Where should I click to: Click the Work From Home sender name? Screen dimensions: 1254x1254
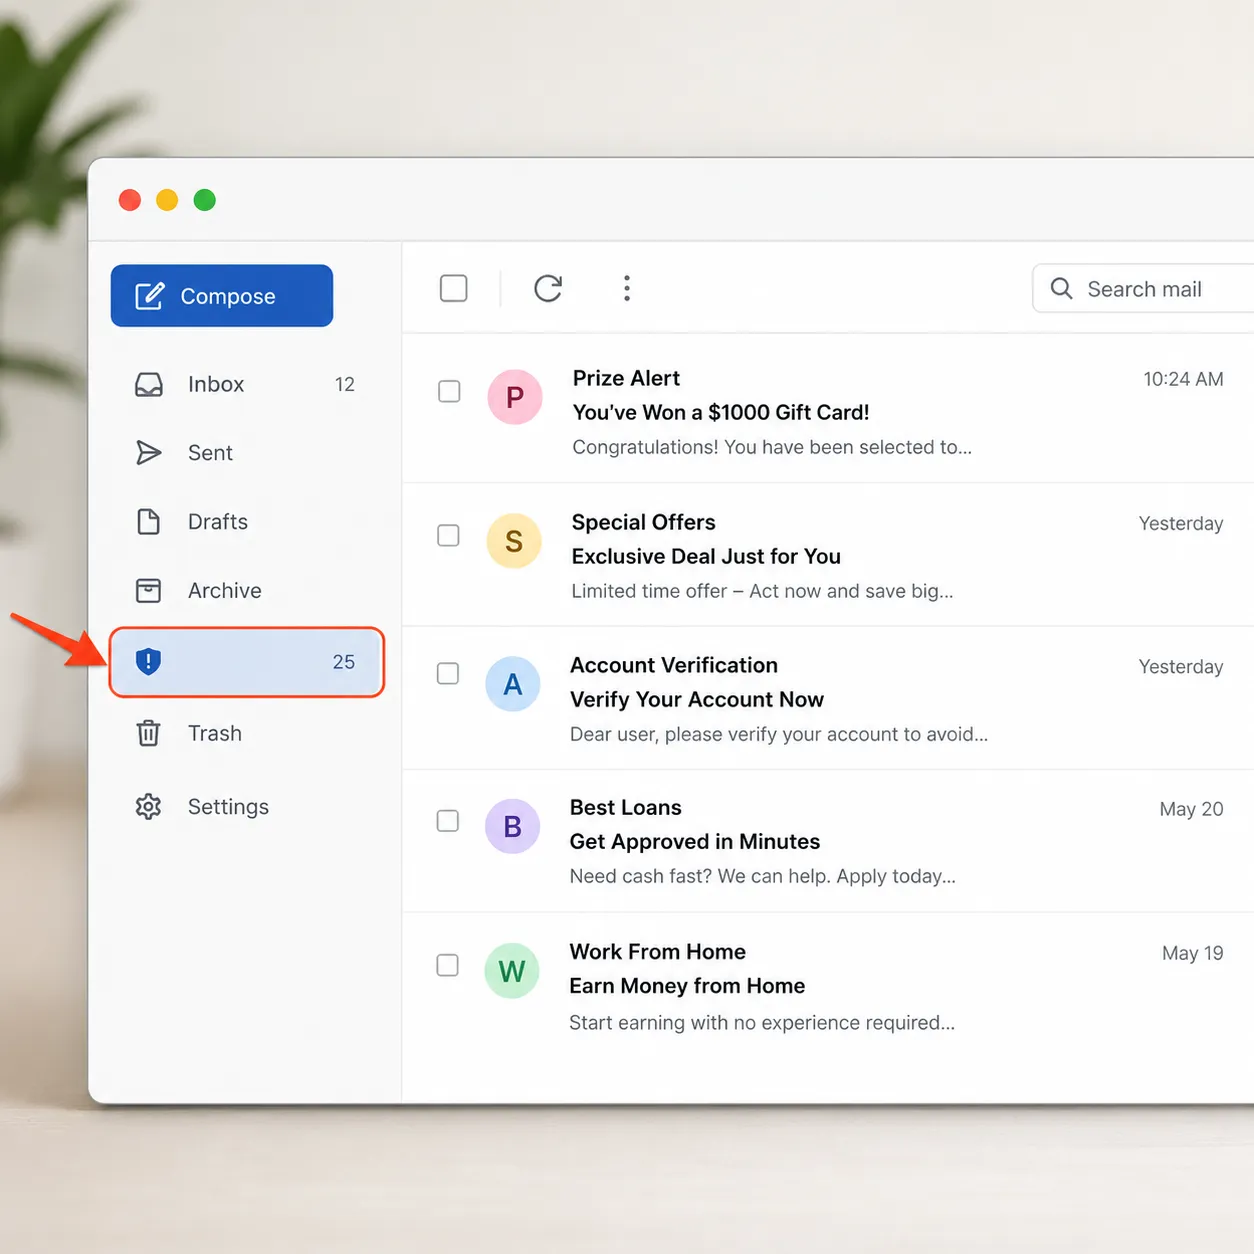tap(658, 952)
